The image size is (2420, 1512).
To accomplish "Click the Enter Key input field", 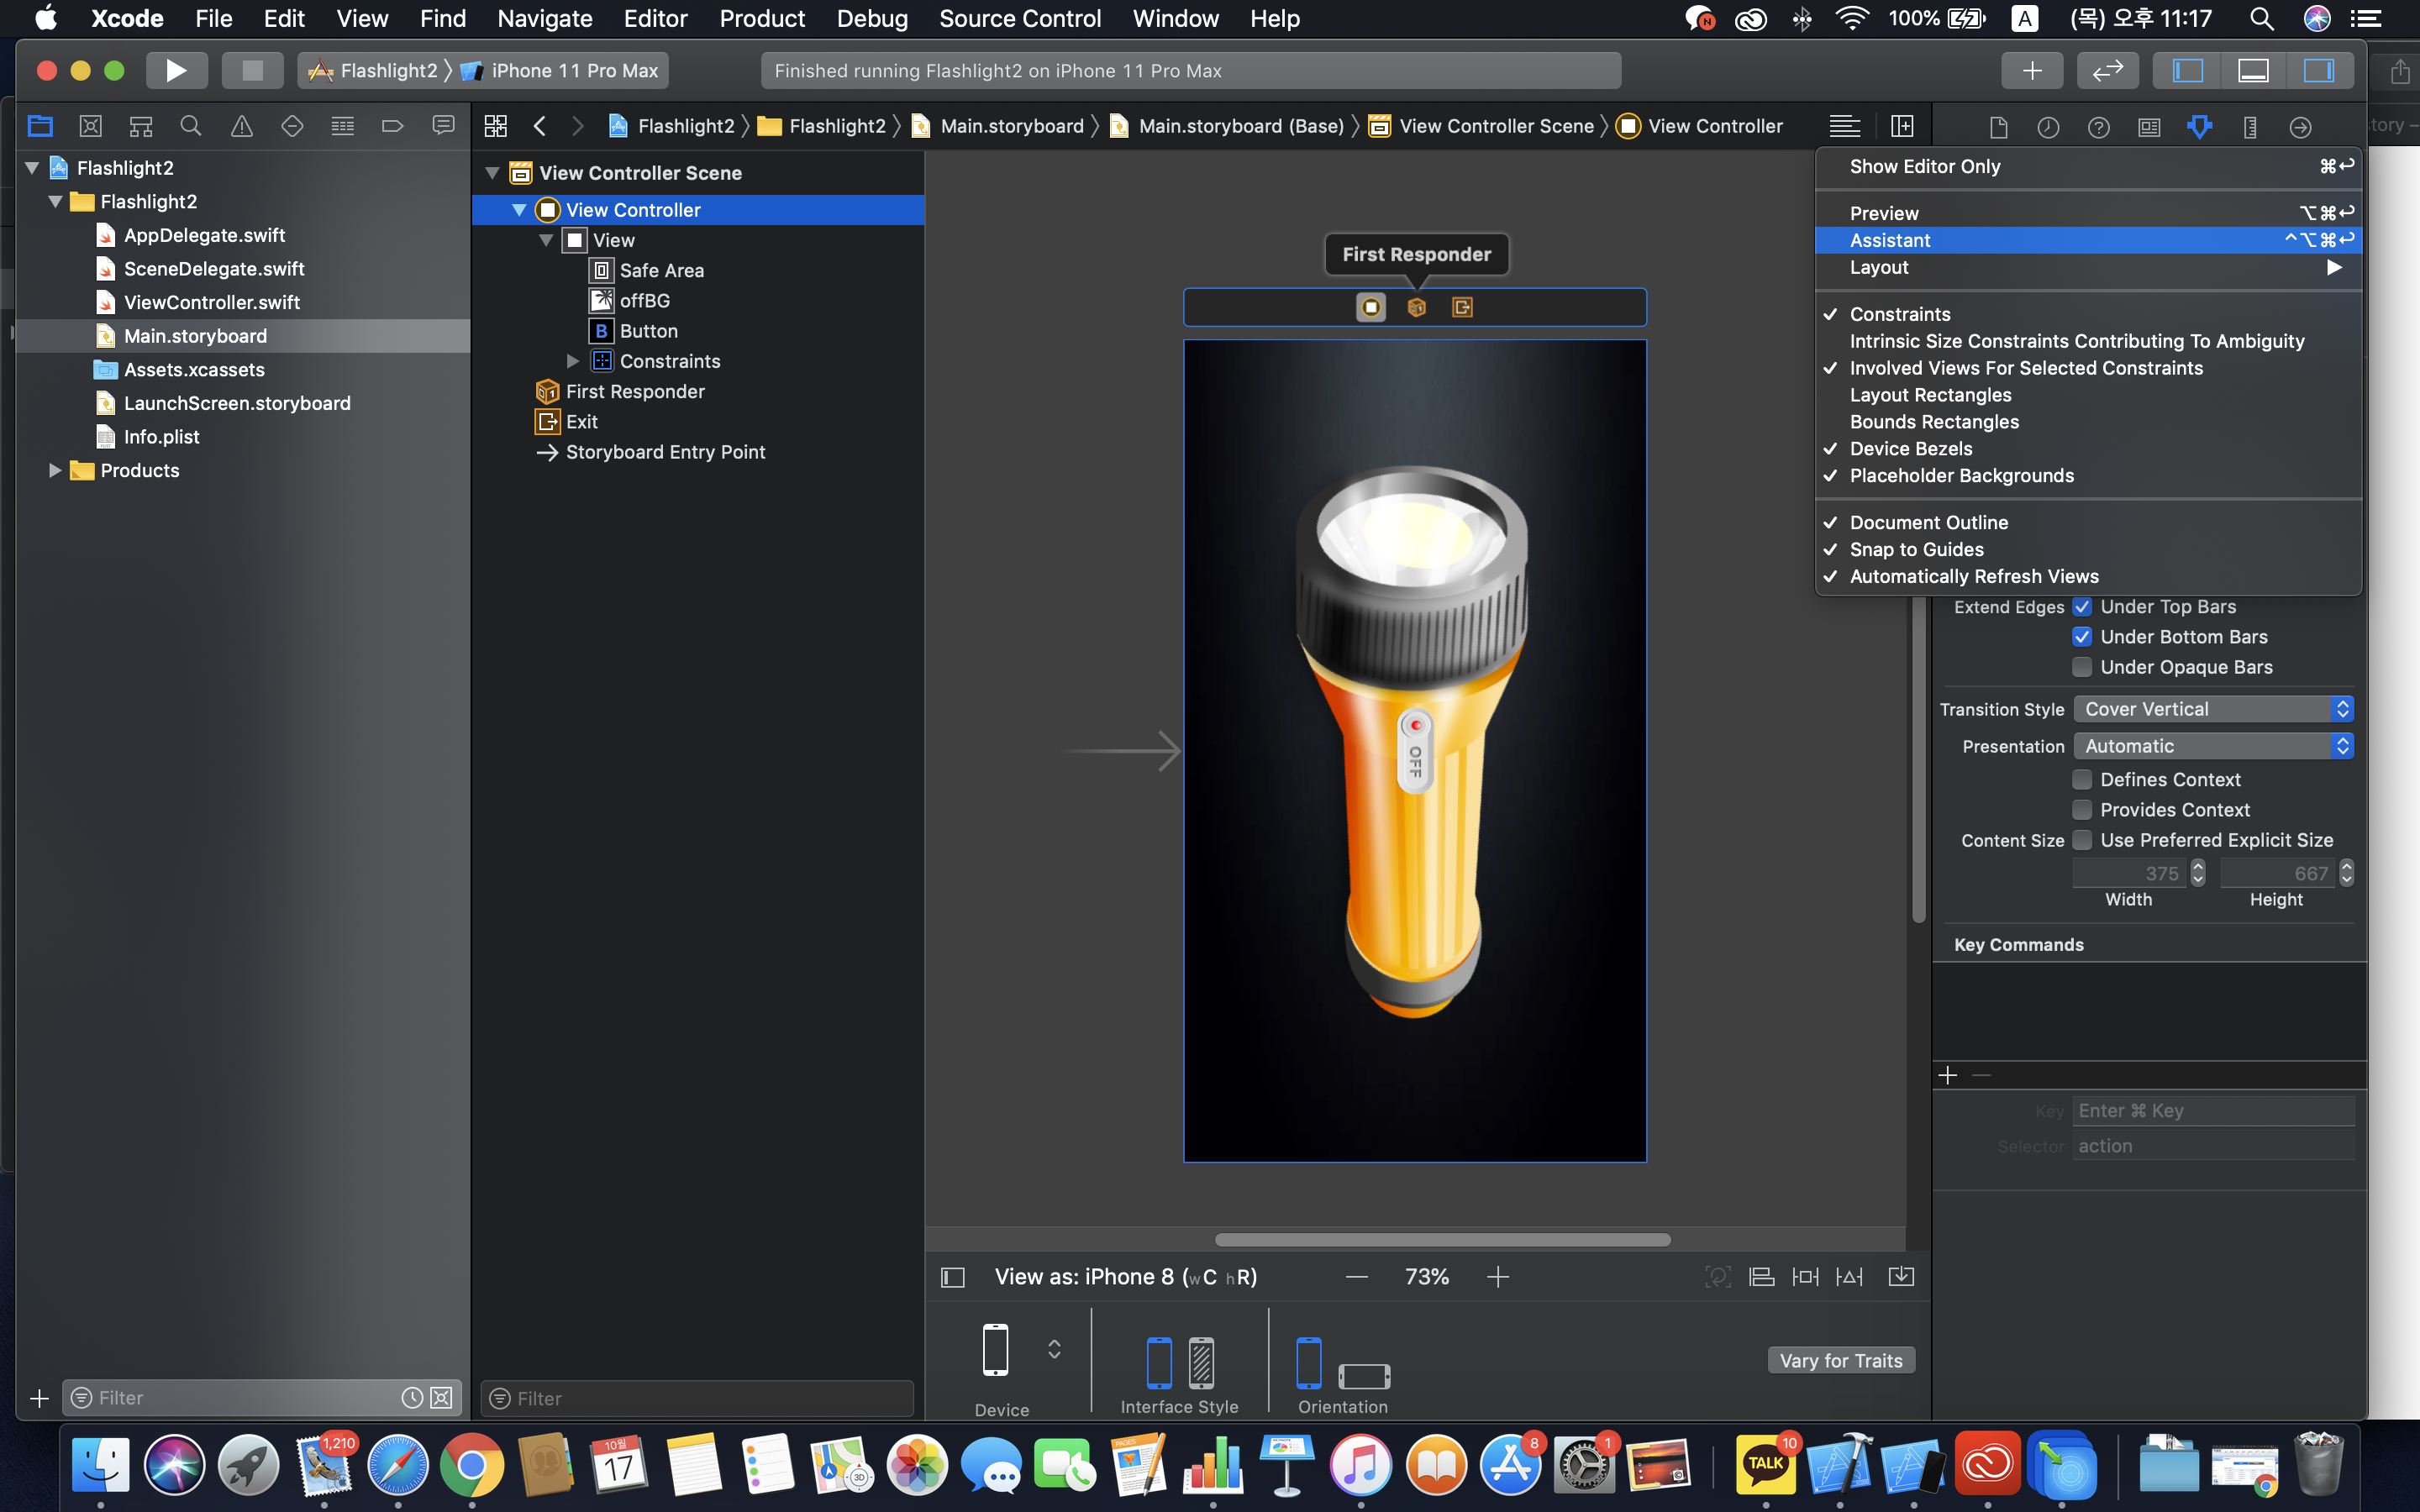I will pos(2212,1111).
